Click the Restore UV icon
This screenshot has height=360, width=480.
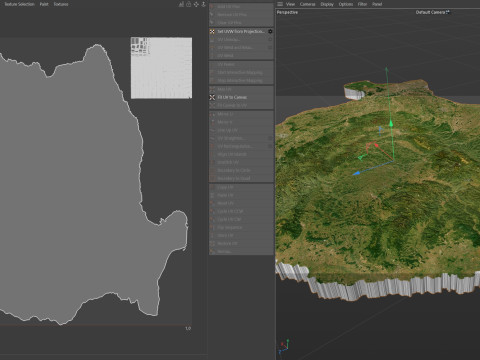click(x=212, y=243)
